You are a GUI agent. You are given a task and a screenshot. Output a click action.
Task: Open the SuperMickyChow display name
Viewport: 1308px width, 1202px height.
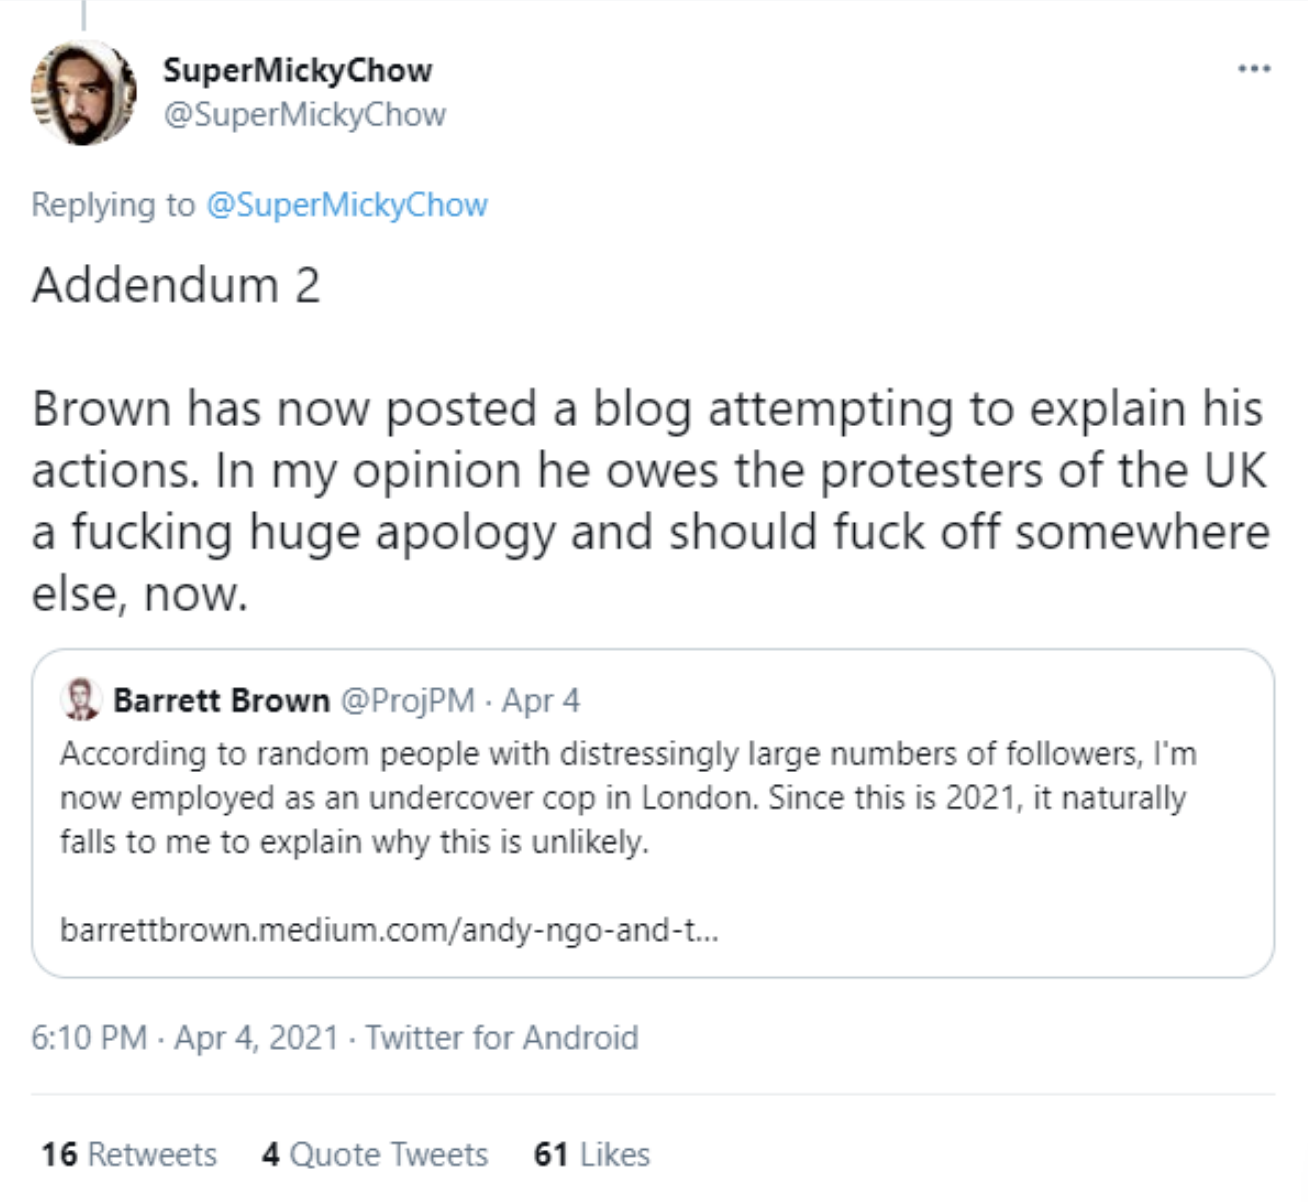tap(297, 70)
